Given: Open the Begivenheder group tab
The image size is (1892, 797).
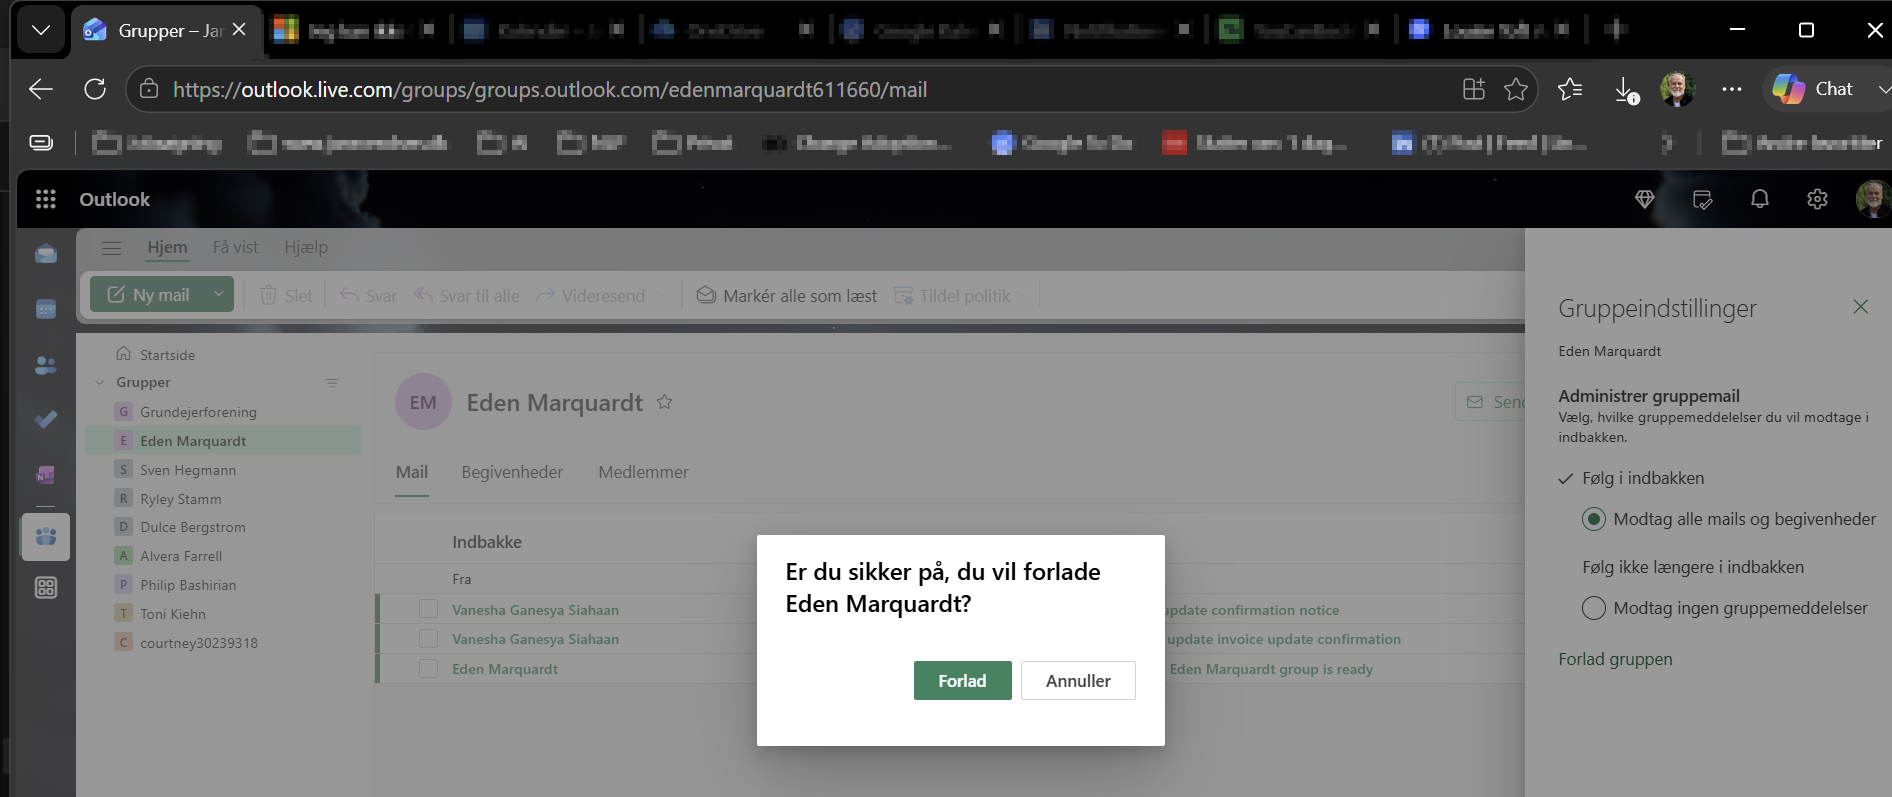Looking at the screenshot, I should tap(512, 472).
